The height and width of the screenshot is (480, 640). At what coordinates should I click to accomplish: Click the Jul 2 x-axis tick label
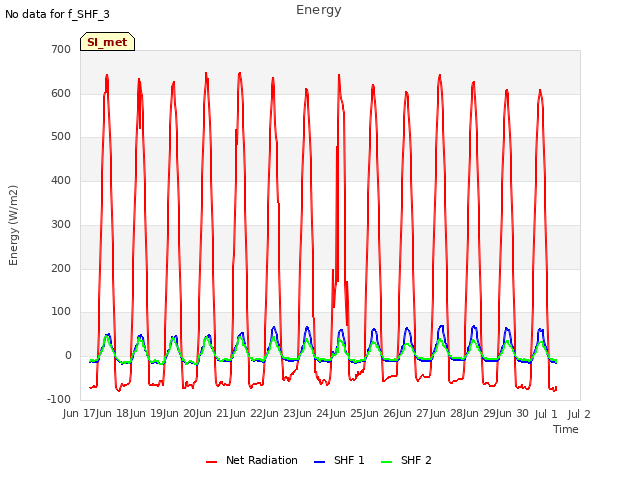(x=579, y=414)
